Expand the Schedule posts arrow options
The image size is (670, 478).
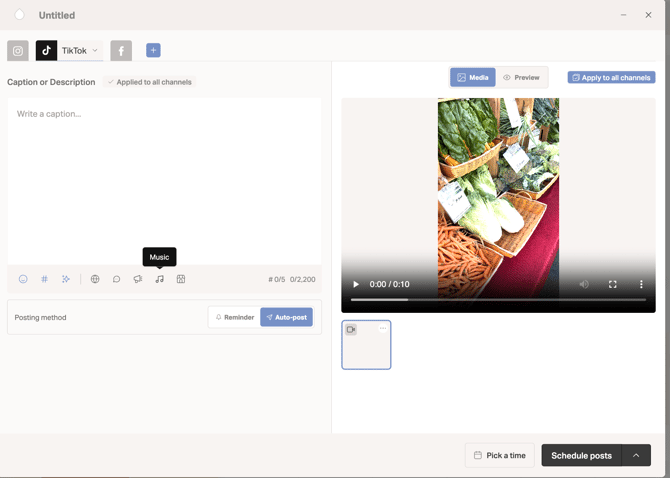(636, 455)
